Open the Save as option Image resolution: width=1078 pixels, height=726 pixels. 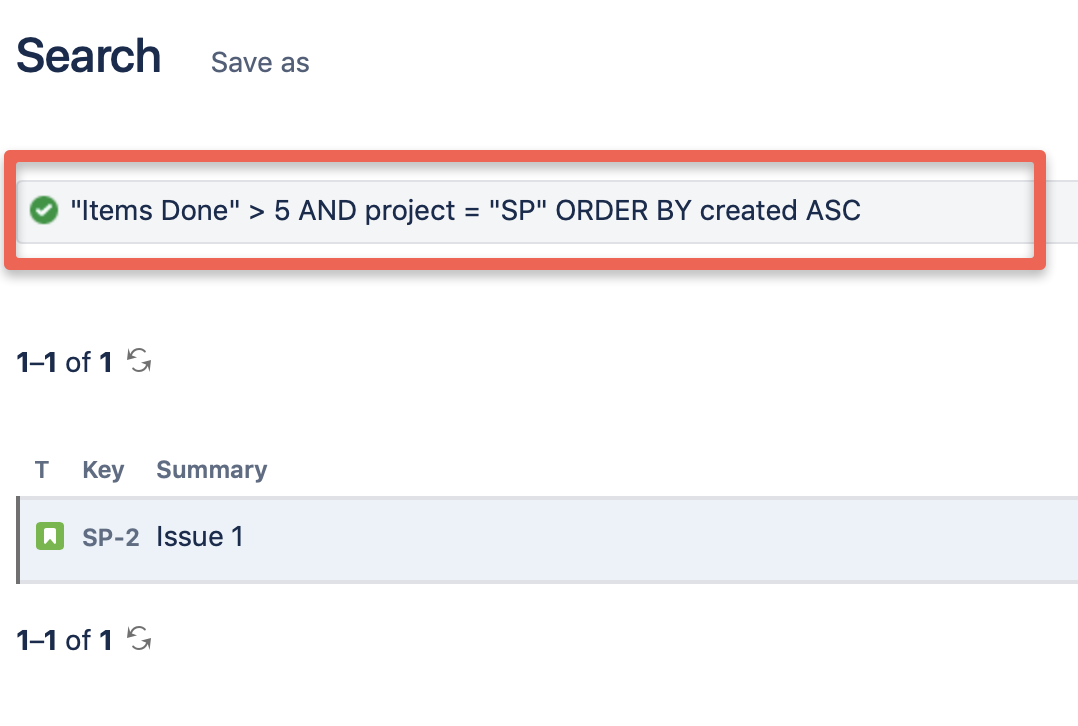(x=260, y=63)
